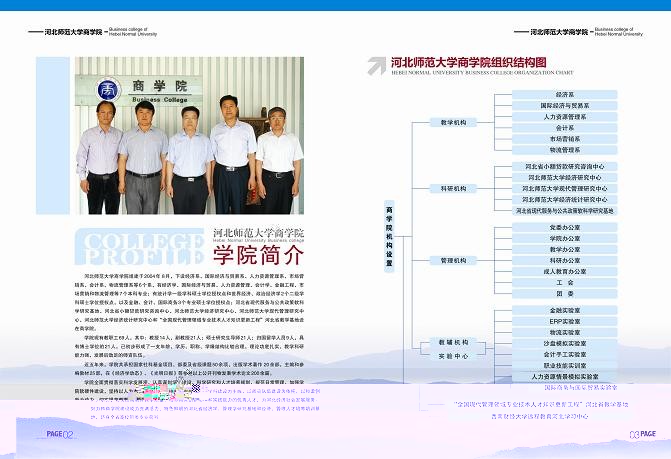The image size is (671, 459).
Task: Click the 科研办公室 box
Action: 564,261
